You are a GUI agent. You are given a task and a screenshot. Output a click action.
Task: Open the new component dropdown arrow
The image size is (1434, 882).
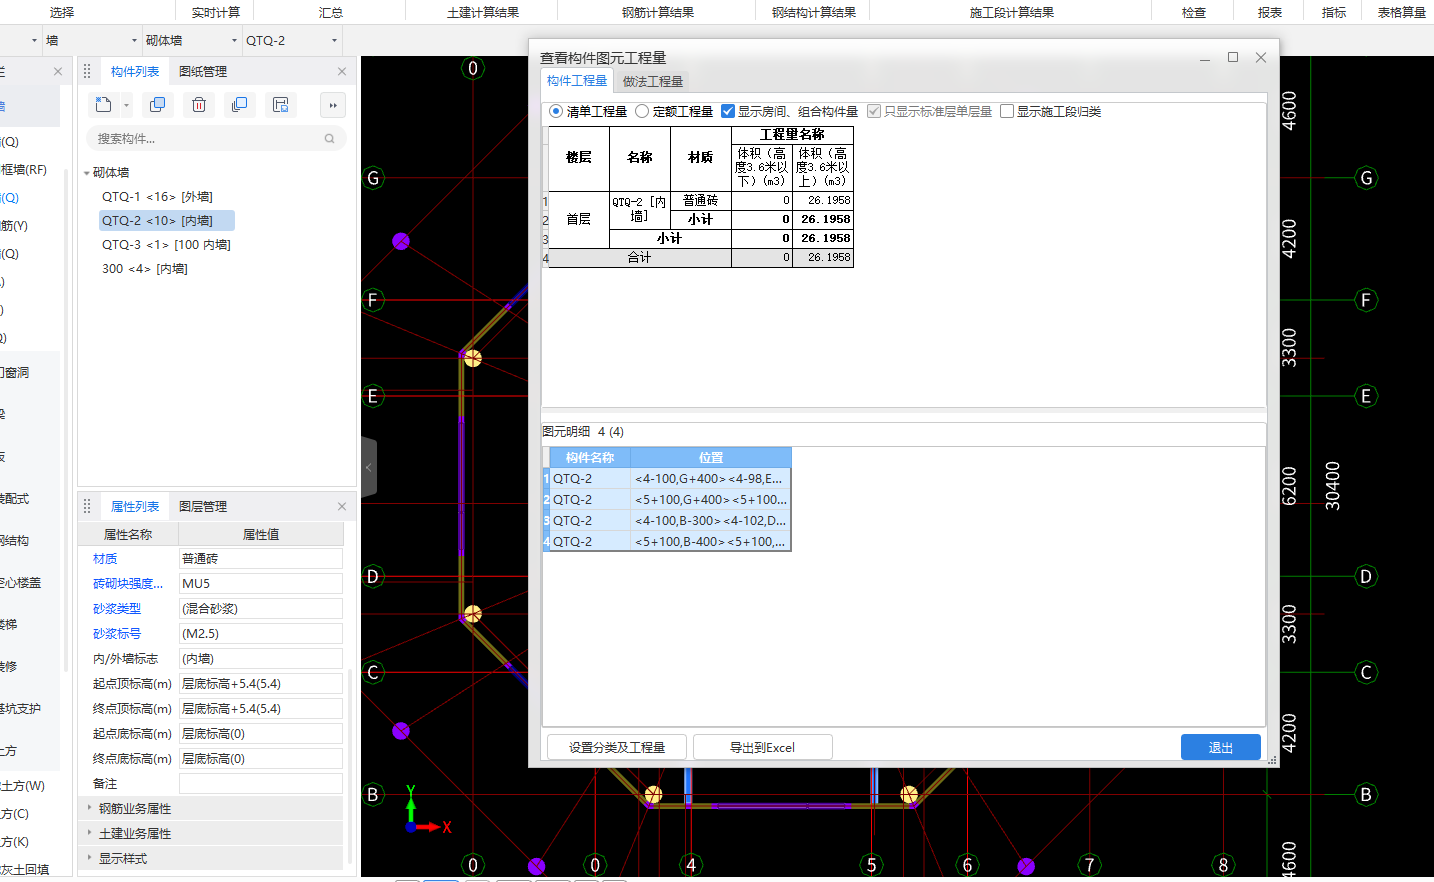(126, 105)
